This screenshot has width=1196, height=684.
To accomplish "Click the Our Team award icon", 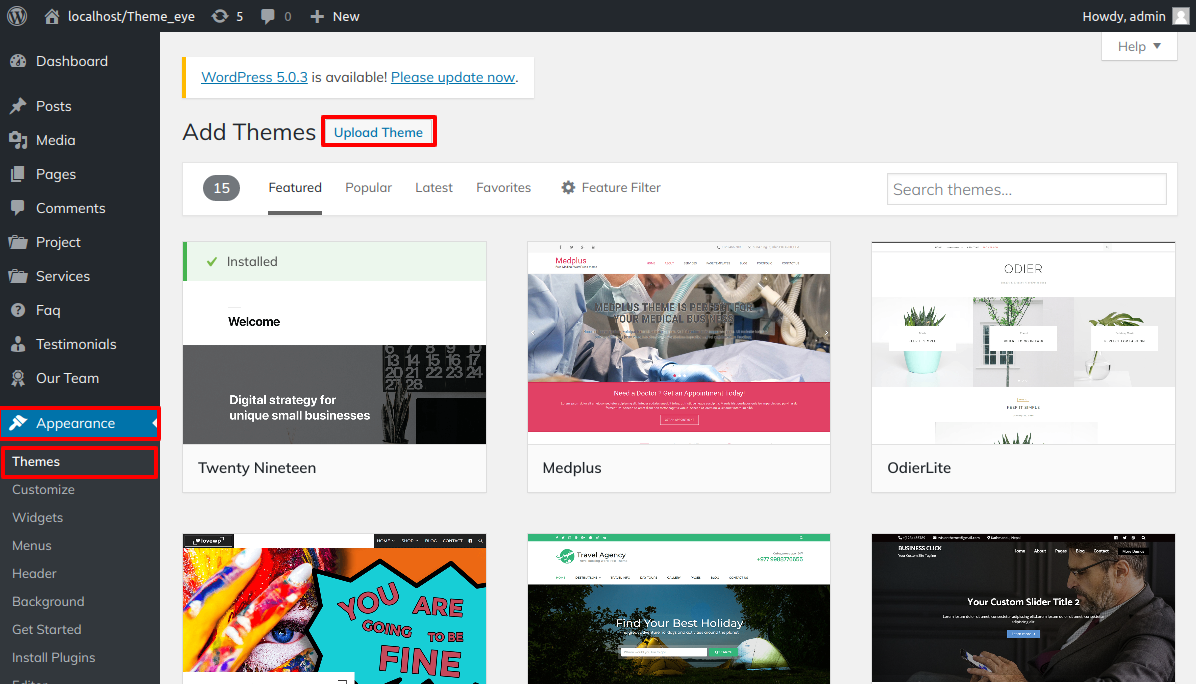I will point(18,377).
